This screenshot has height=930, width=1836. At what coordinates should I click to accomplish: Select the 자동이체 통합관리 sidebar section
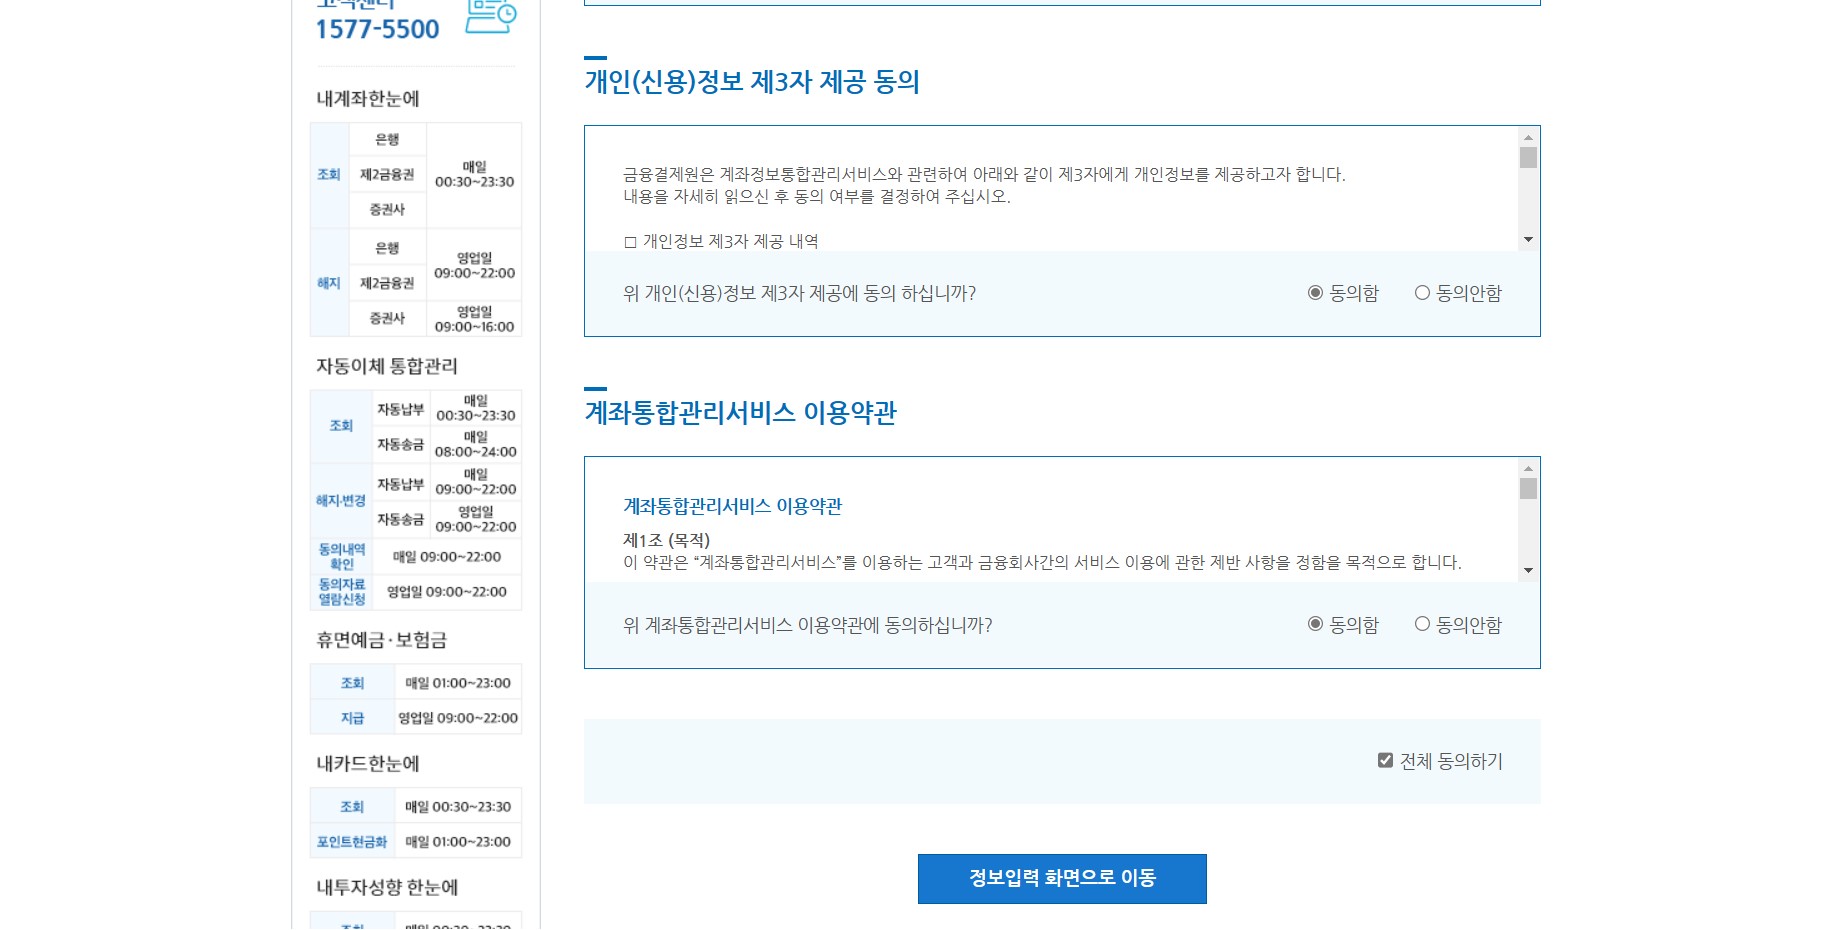coord(383,366)
